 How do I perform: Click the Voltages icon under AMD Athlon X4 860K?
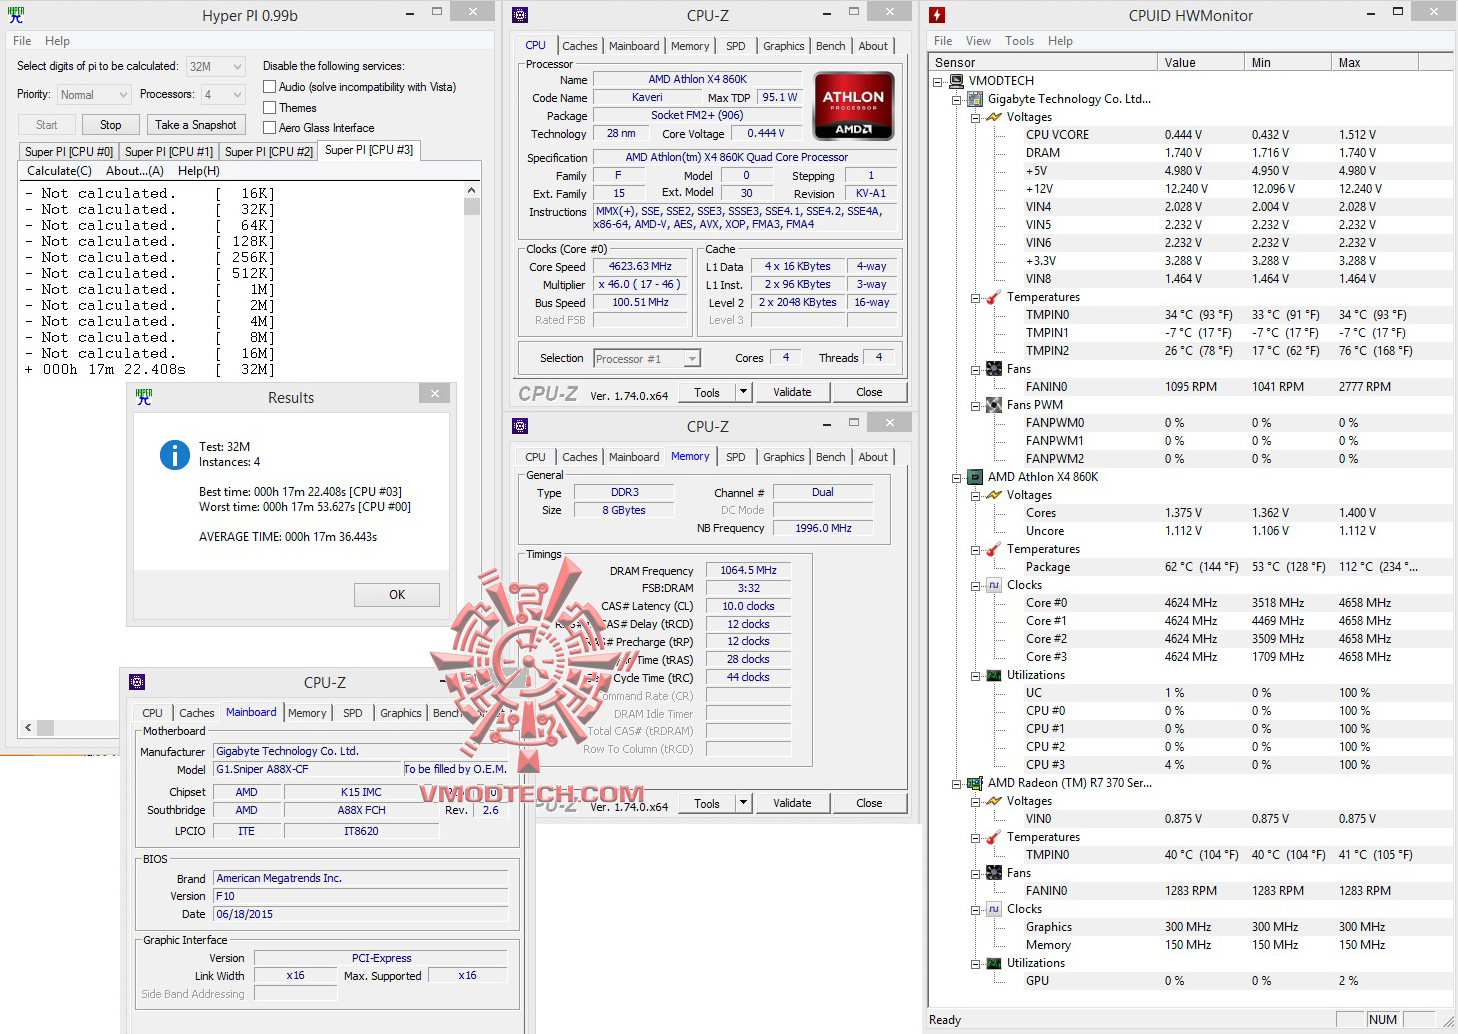(994, 495)
